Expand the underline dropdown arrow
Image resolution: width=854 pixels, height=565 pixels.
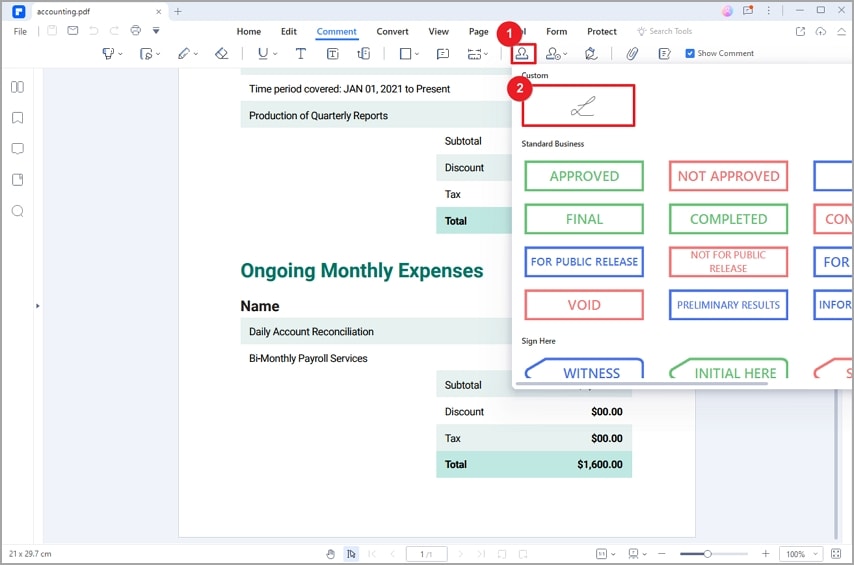(275, 54)
